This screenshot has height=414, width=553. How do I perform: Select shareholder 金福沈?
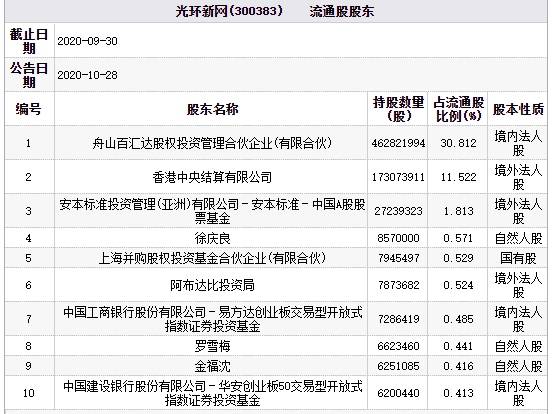pos(212,366)
